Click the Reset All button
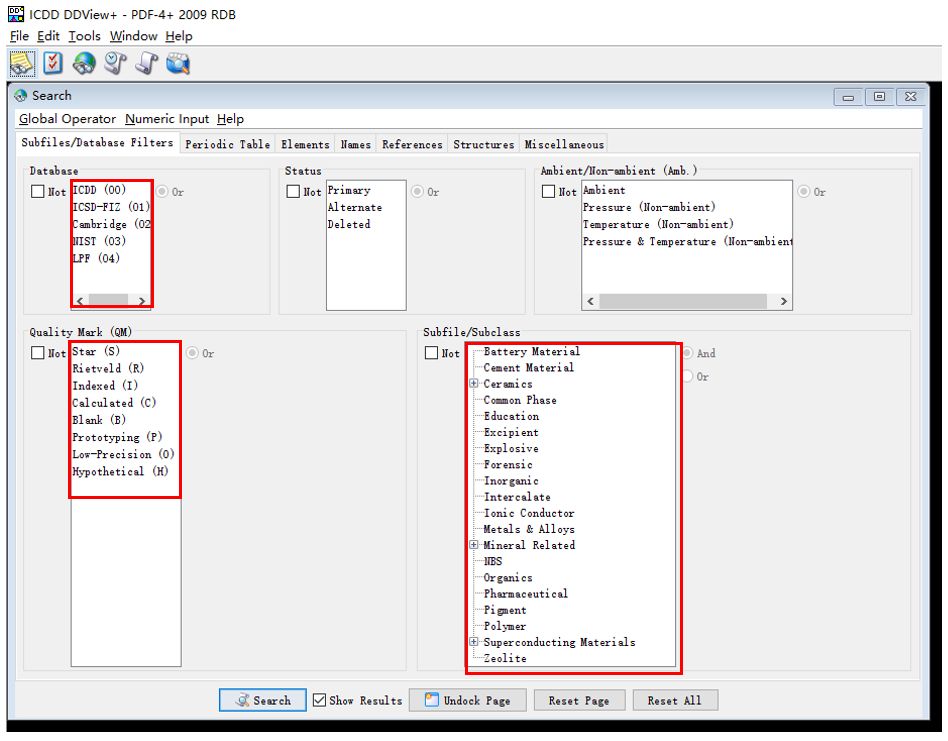948x741 pixels. (x=675, y=700)
